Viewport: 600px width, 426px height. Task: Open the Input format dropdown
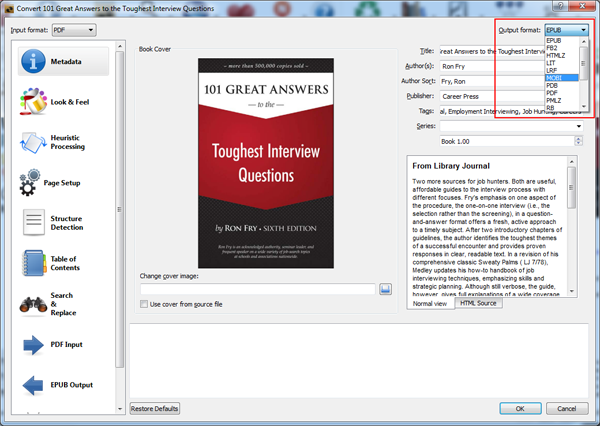74,30
